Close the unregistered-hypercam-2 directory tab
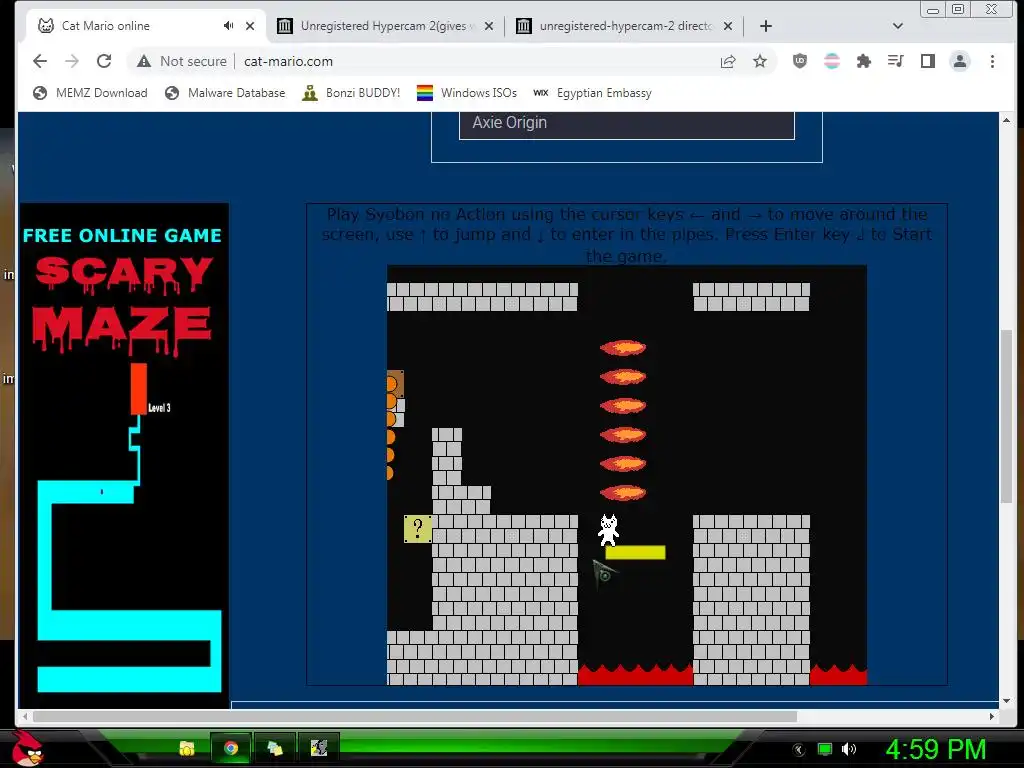 728,26
